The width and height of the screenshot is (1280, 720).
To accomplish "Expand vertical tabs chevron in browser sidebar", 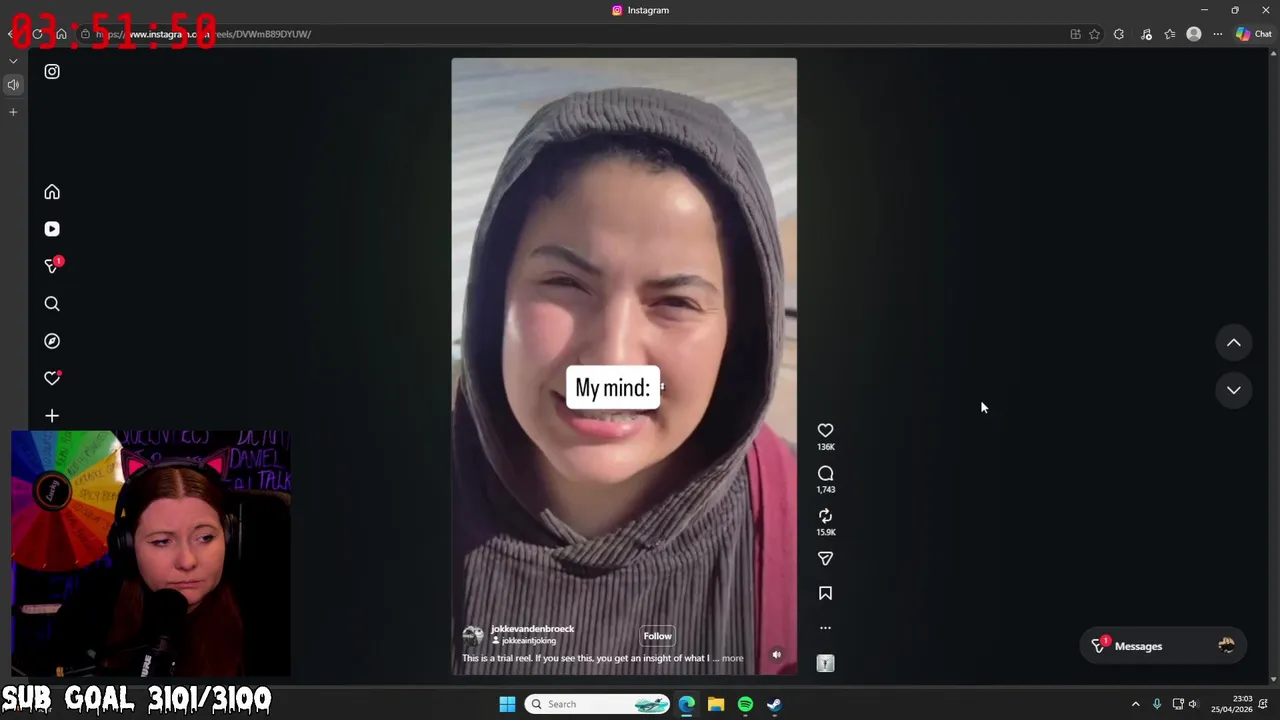I will [x=13, y=61].
